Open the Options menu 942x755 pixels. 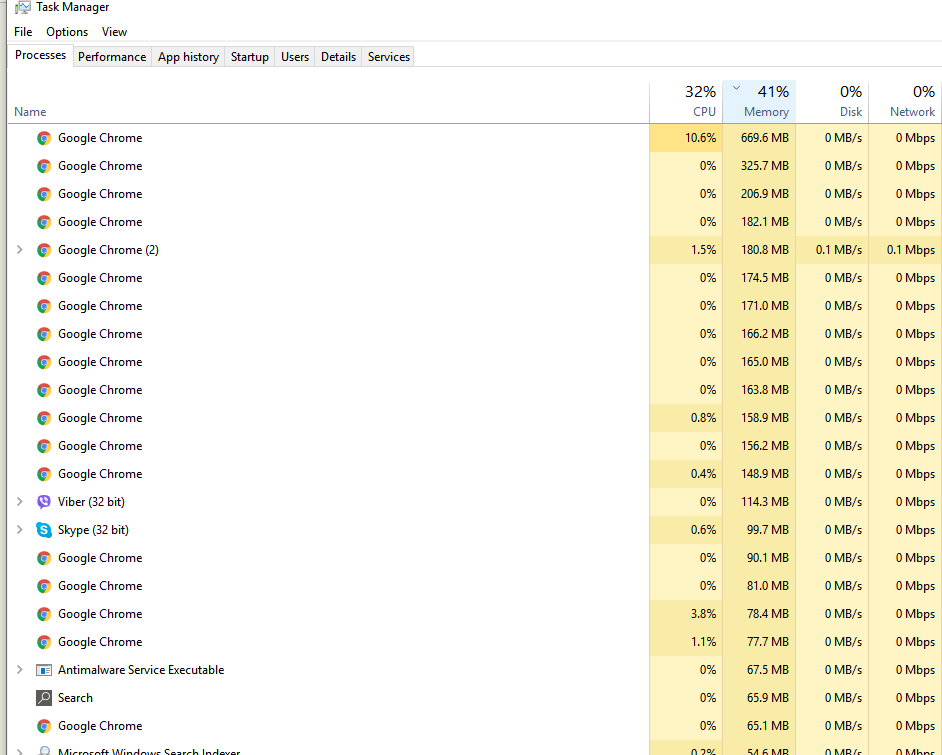[67, 32]
